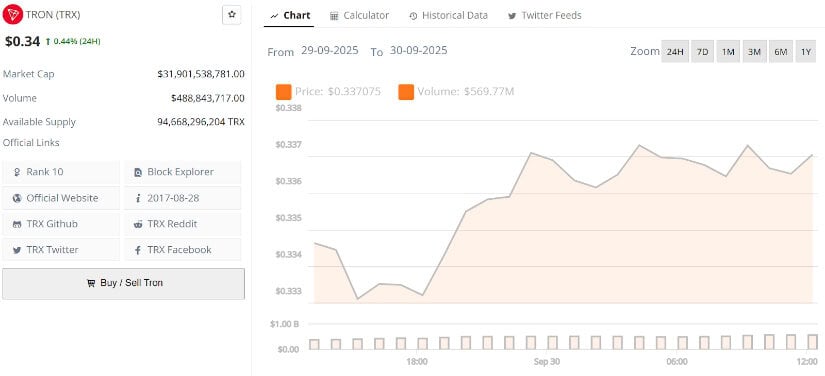Image resolution: width=825 pixels, height=376 pixels.
Task: Select the Available Supply value 94,668,296,204 TRX
Action: (x=201, y=122)
